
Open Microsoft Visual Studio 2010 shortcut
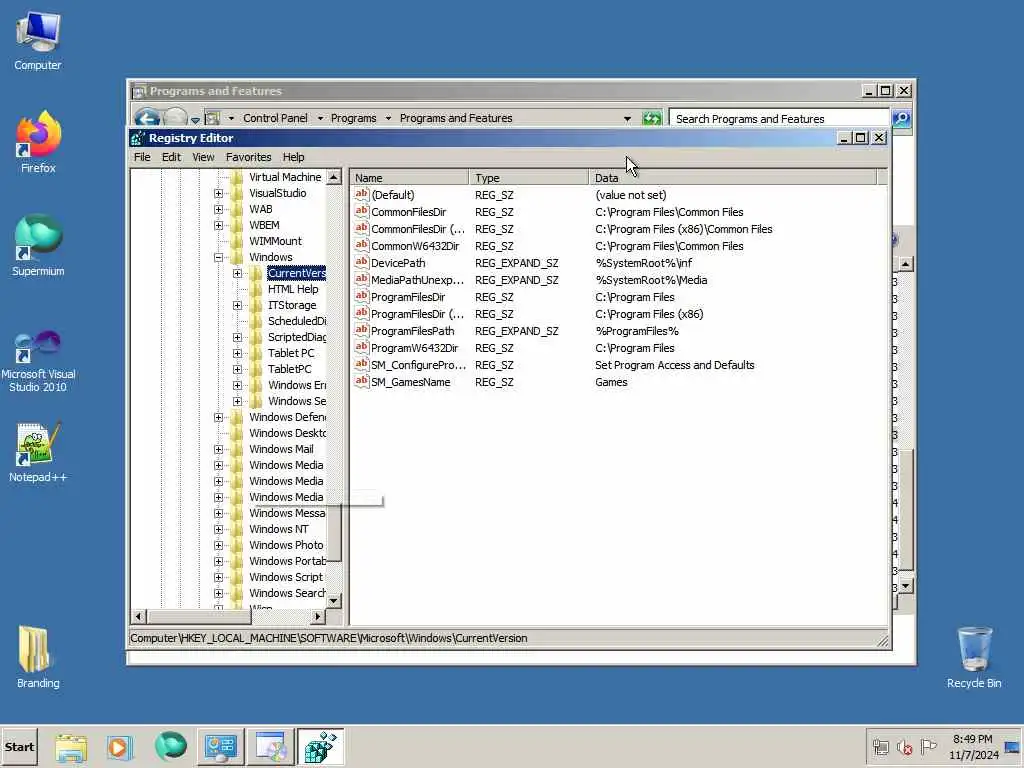(38, 361)
